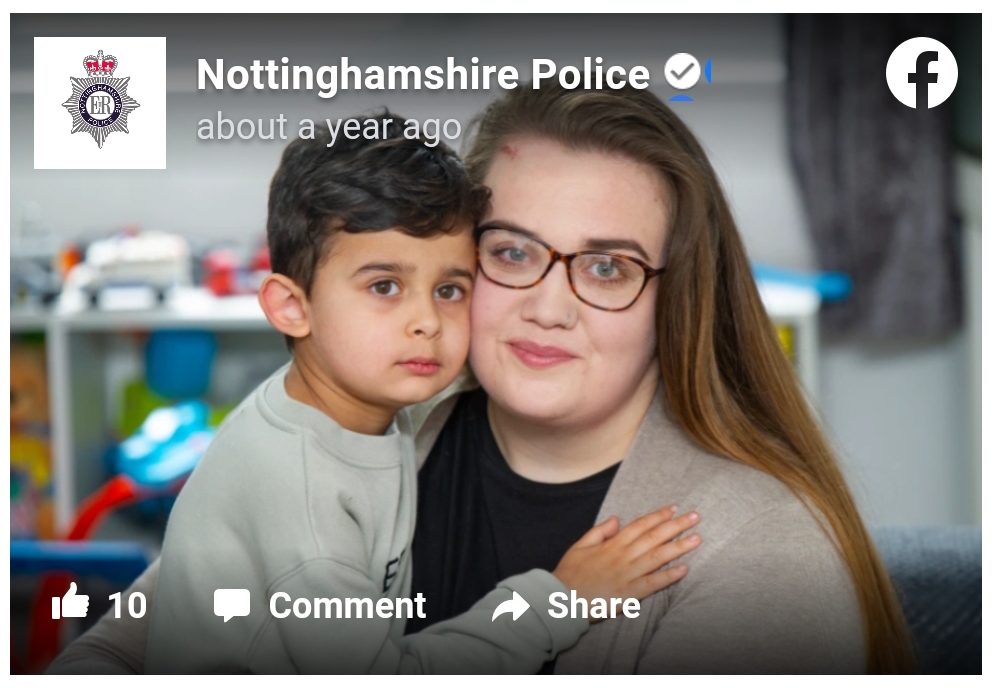Click the comment speech bubble icon

(232, 605)
